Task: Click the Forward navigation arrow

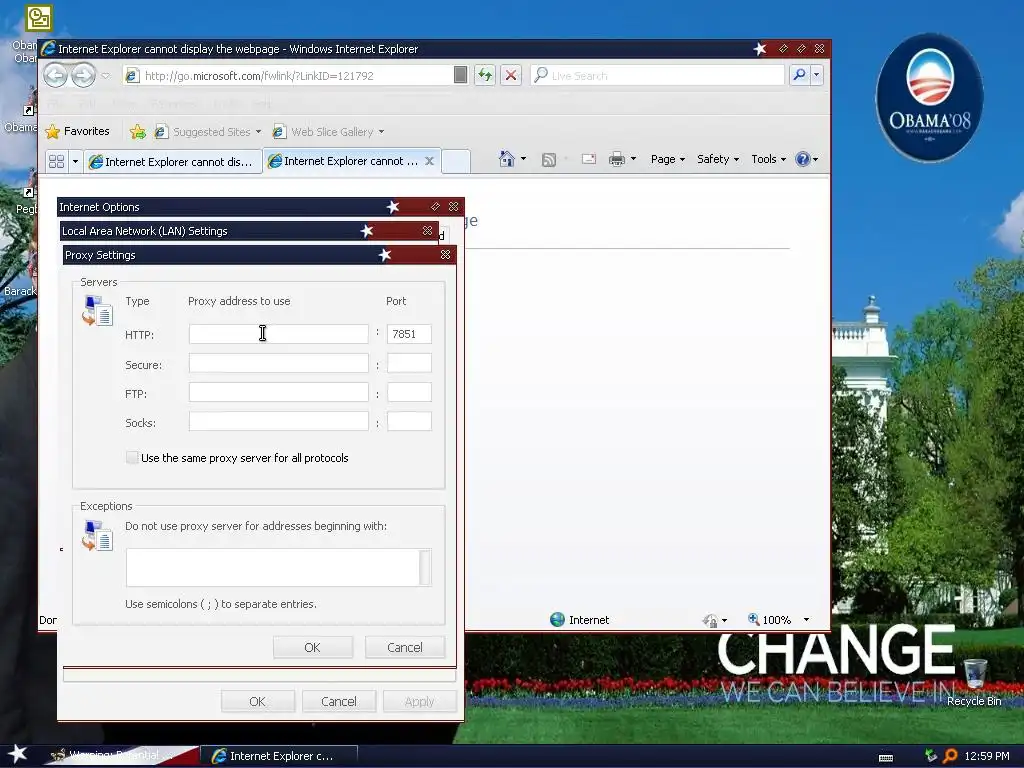Action: (x=83, y=76)
